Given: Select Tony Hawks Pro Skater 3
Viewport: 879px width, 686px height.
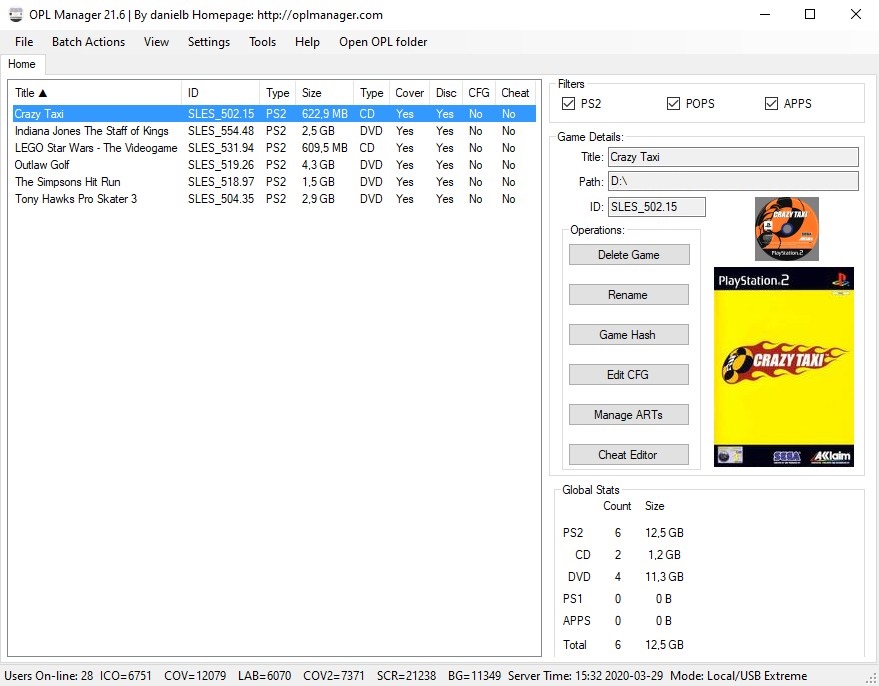Looking at the screenshot, I should coord(274,199).
